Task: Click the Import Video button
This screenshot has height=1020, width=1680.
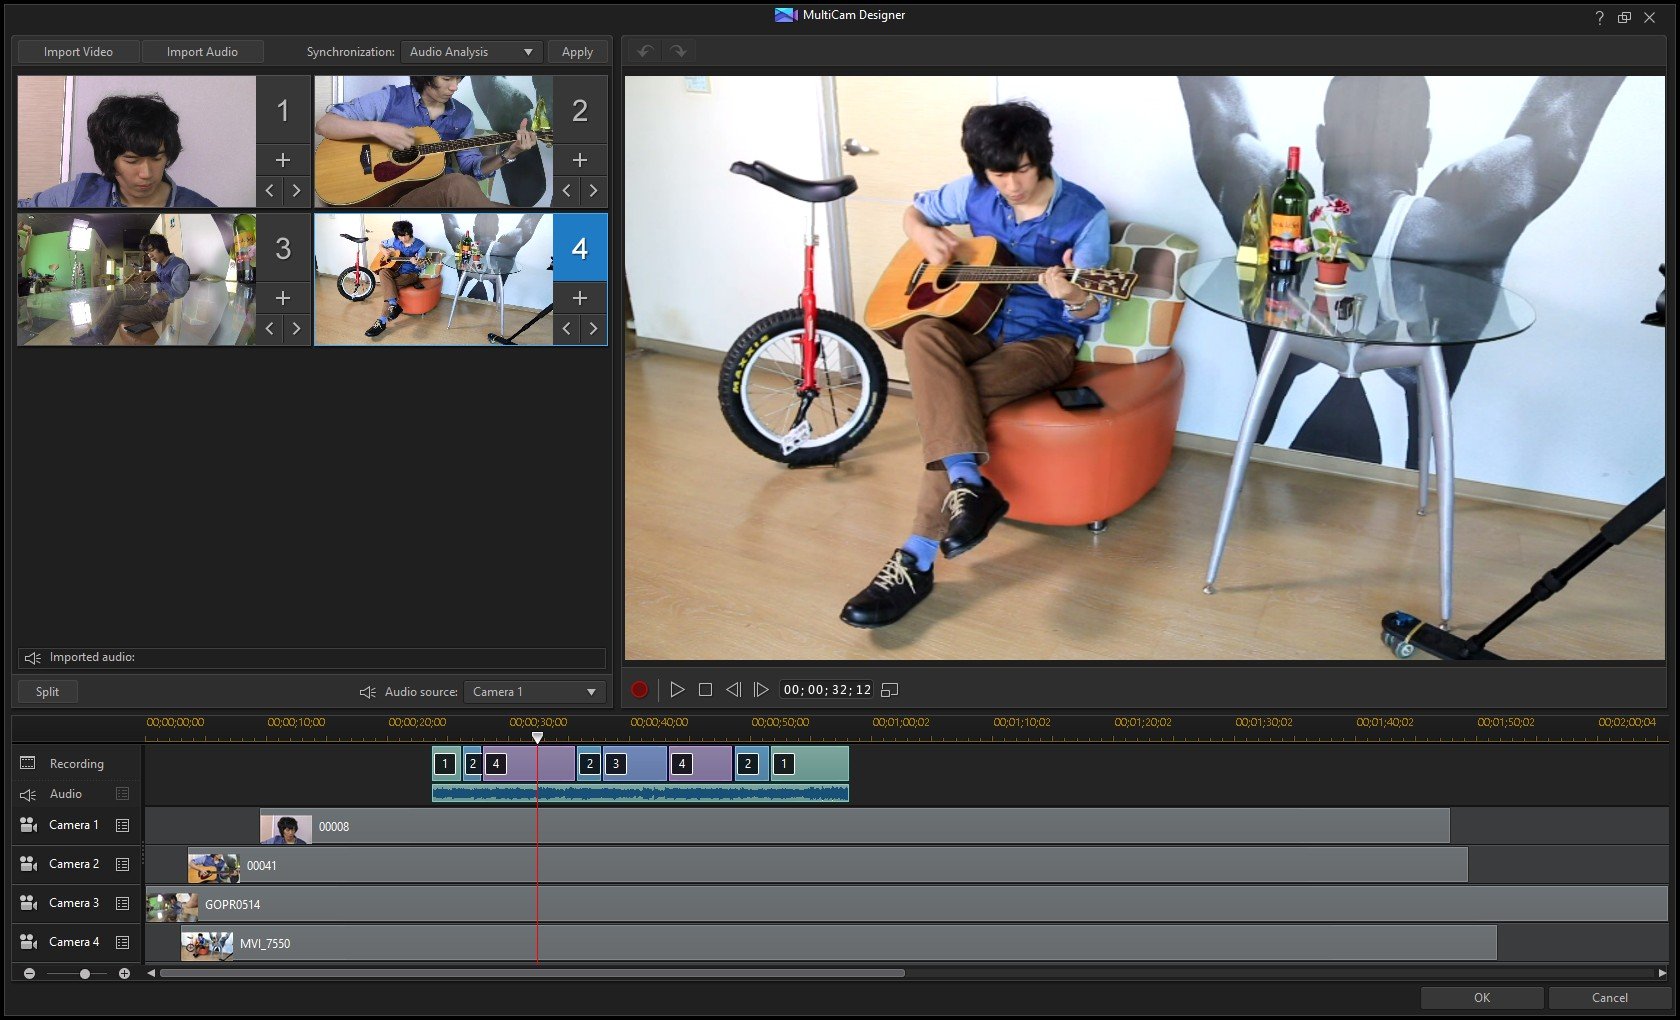Action: coord(78,51)
